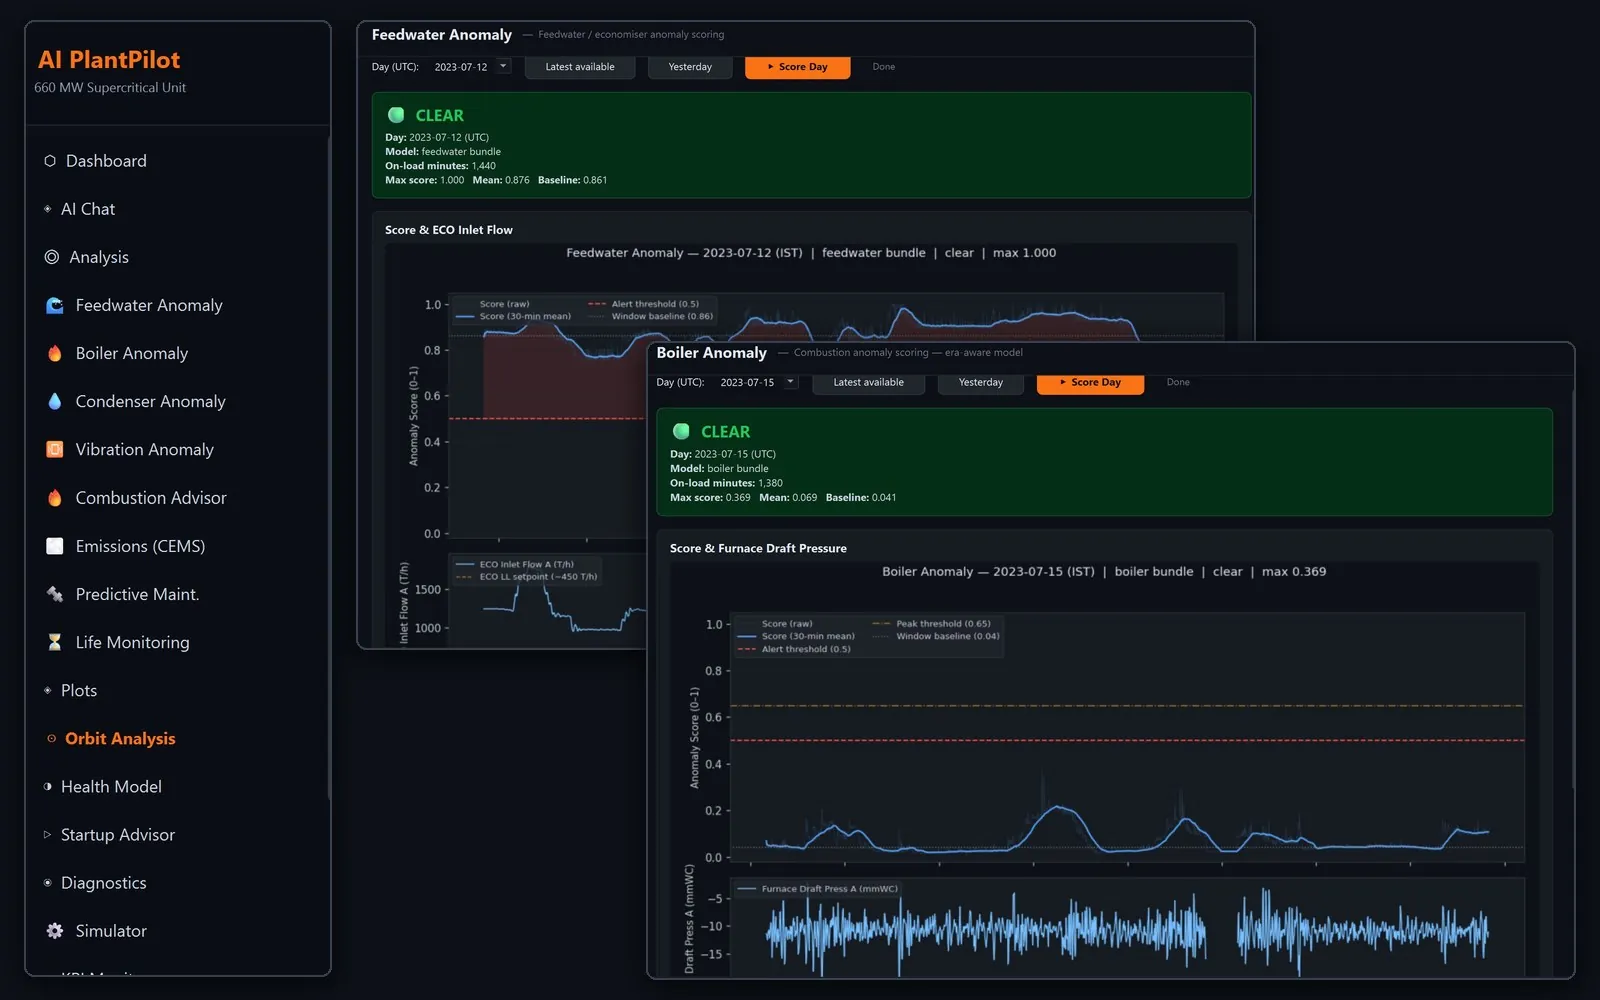Click Yesterday in the Boiler Anomaly window
The width and height of the screenshot is (1600, 1000).
pyautogui.click(x=981, y=383)
